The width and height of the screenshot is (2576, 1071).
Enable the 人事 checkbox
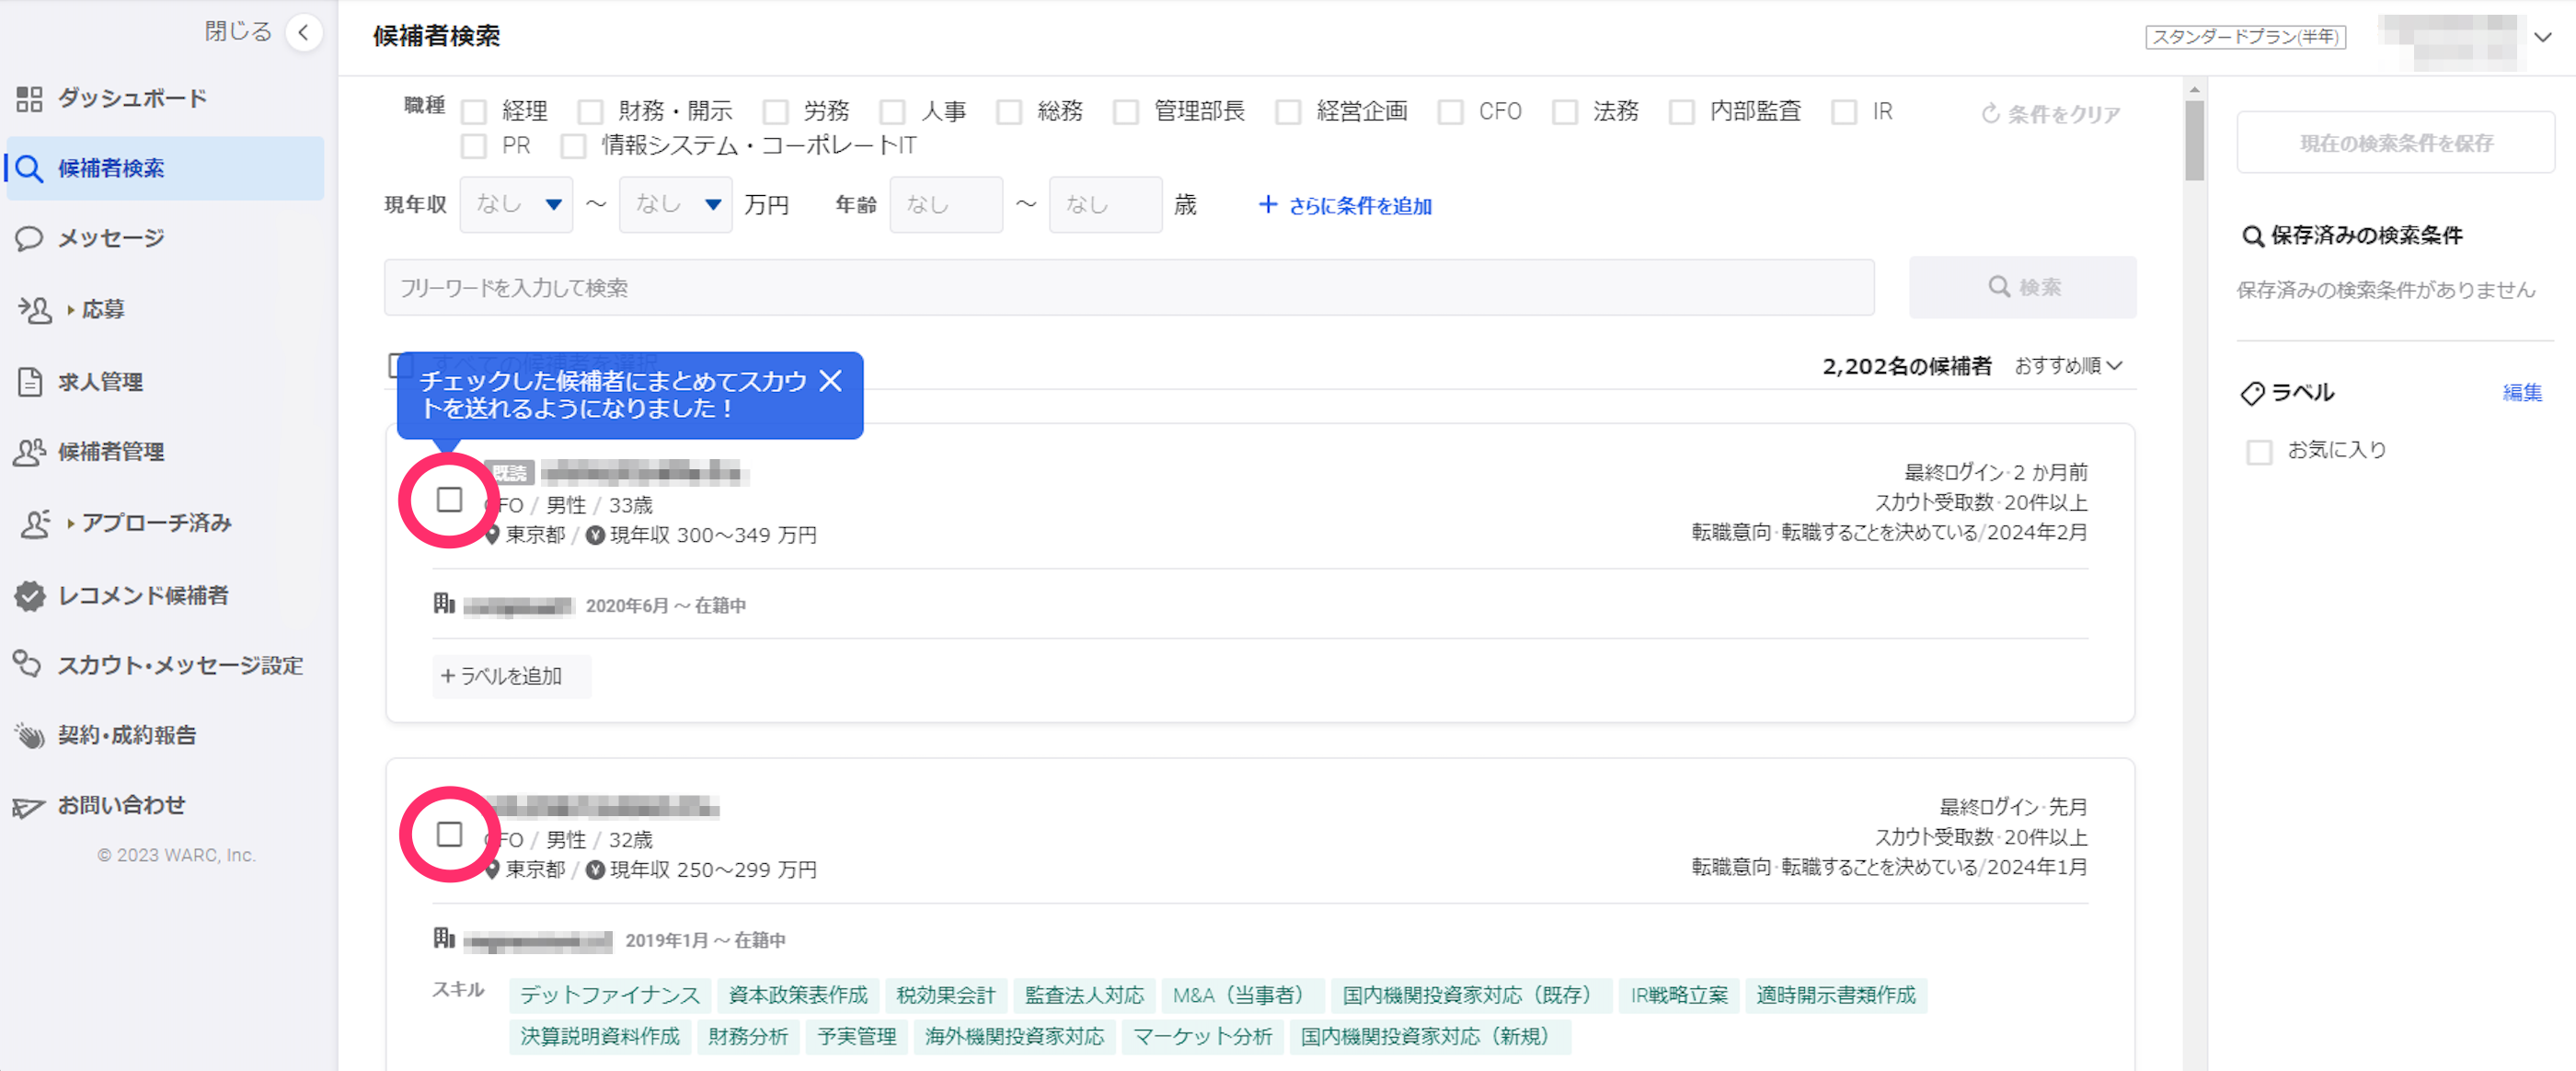pyautogui.click(x=892, y=112)
